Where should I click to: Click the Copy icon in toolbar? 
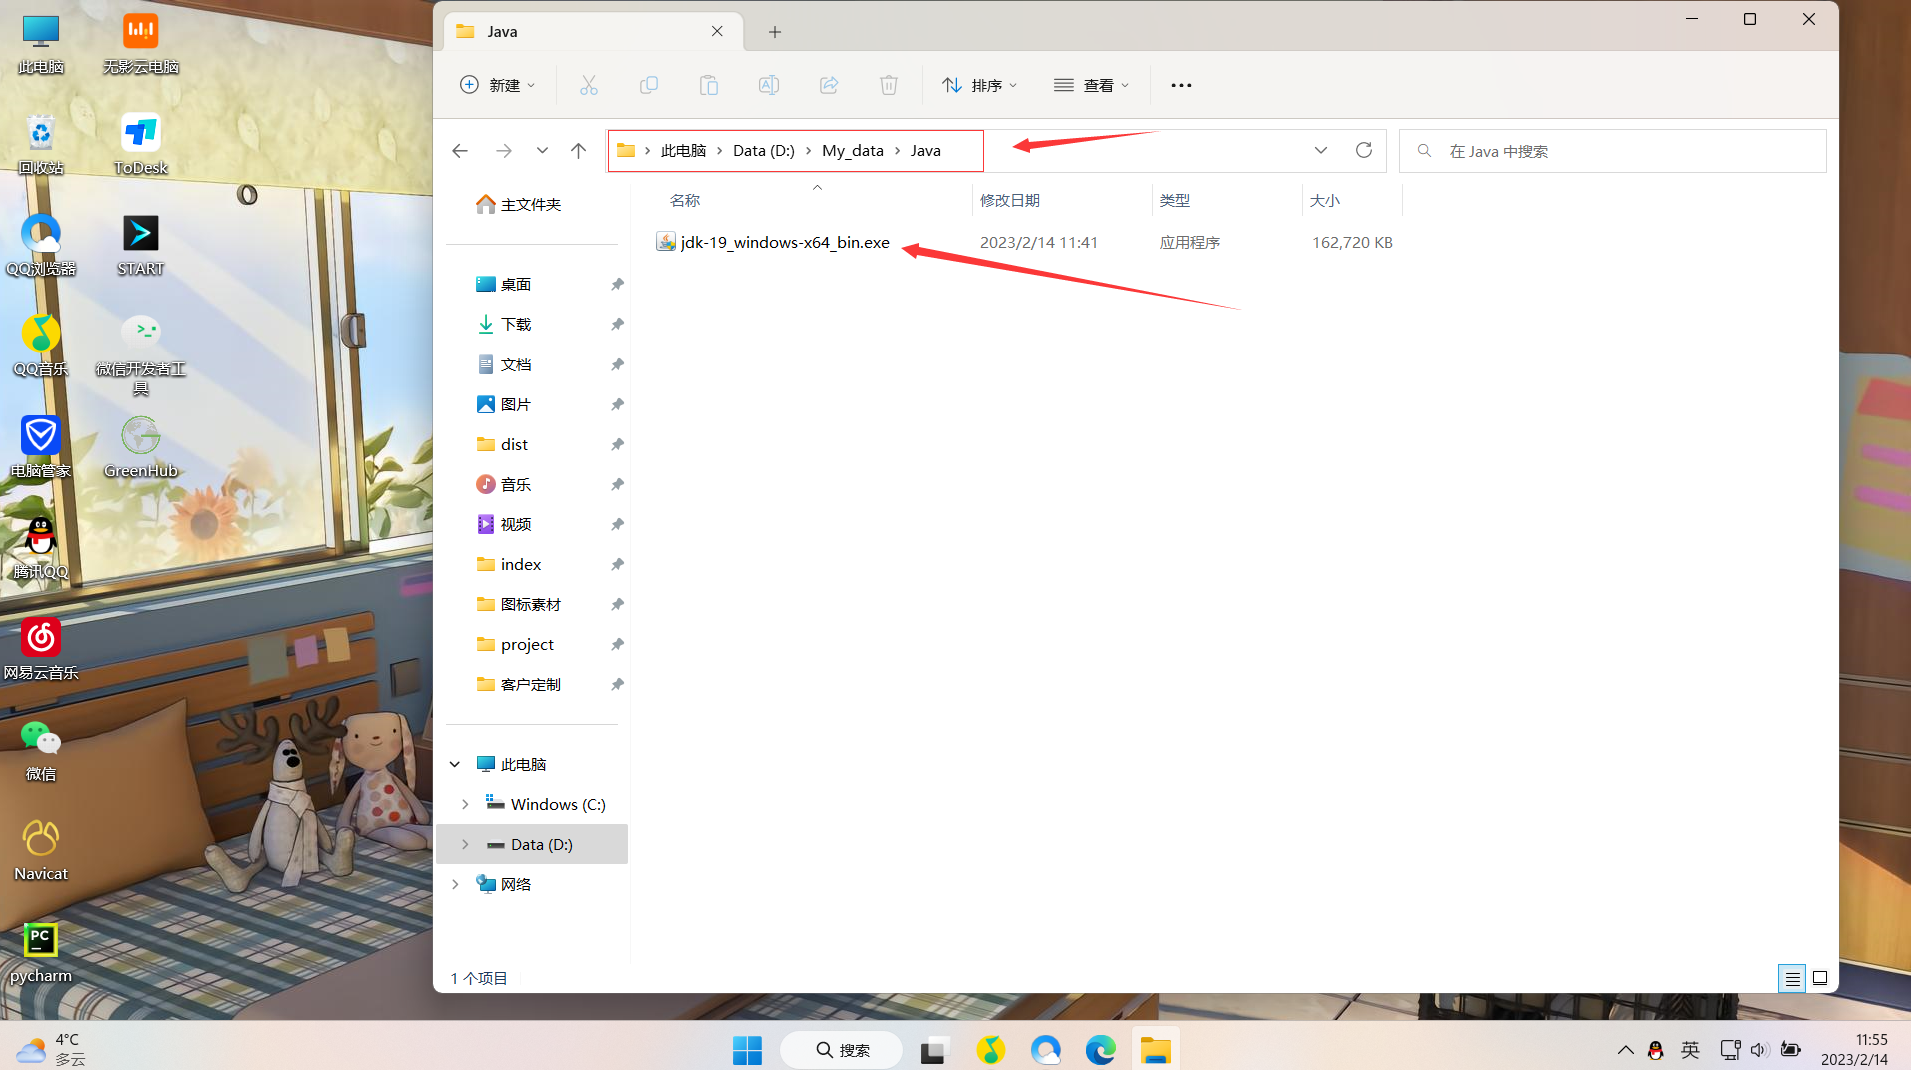coord(648,85)
